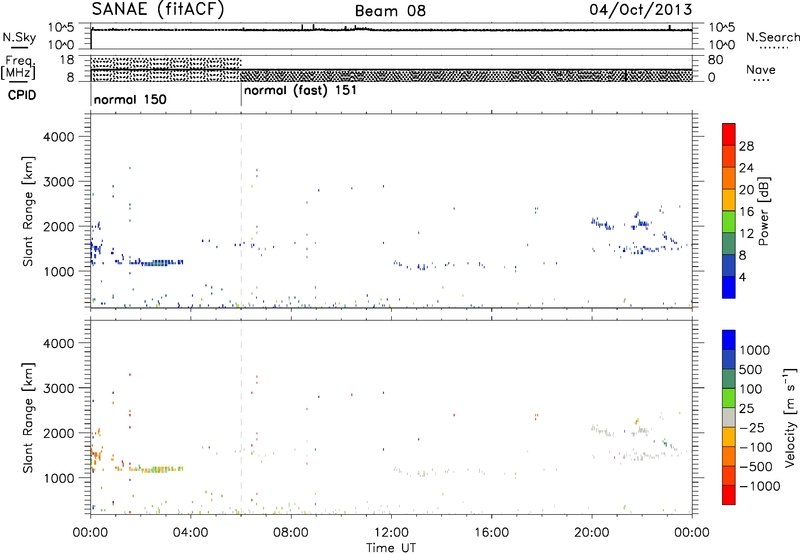Click Slant Range axis title of velocity panel
The image size is (800, 554).
pyautogui.click(x=28, y=418)
